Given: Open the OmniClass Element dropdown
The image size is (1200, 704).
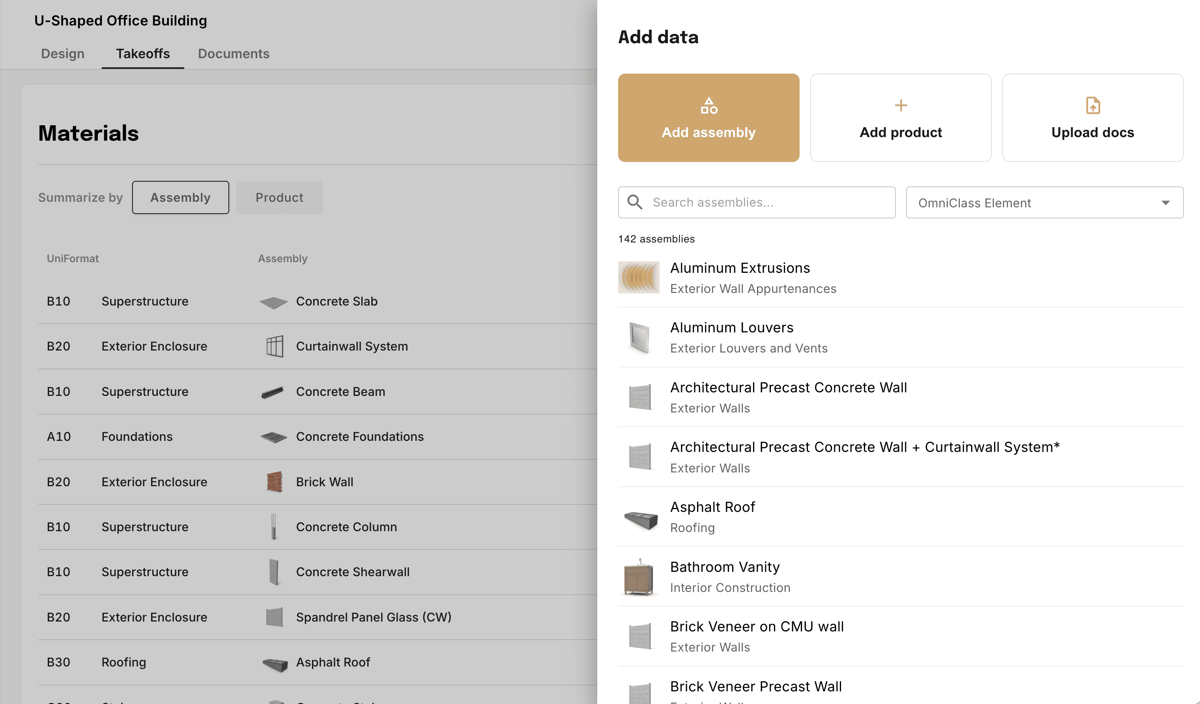Looking at the screenshot, I should pos(1044,202).
